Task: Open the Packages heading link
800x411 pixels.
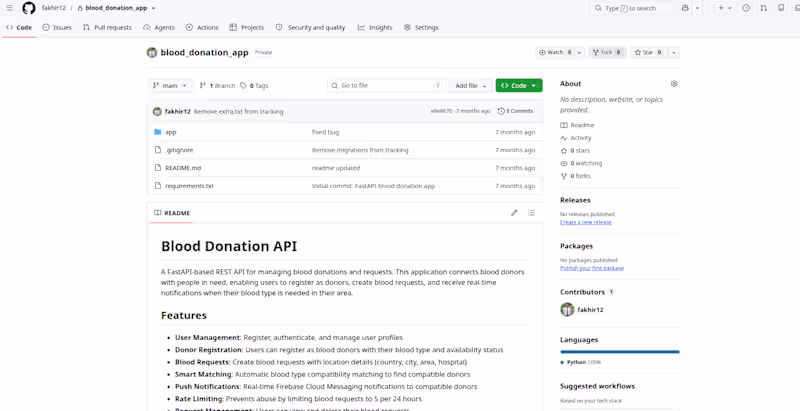Action: (577, 246)
